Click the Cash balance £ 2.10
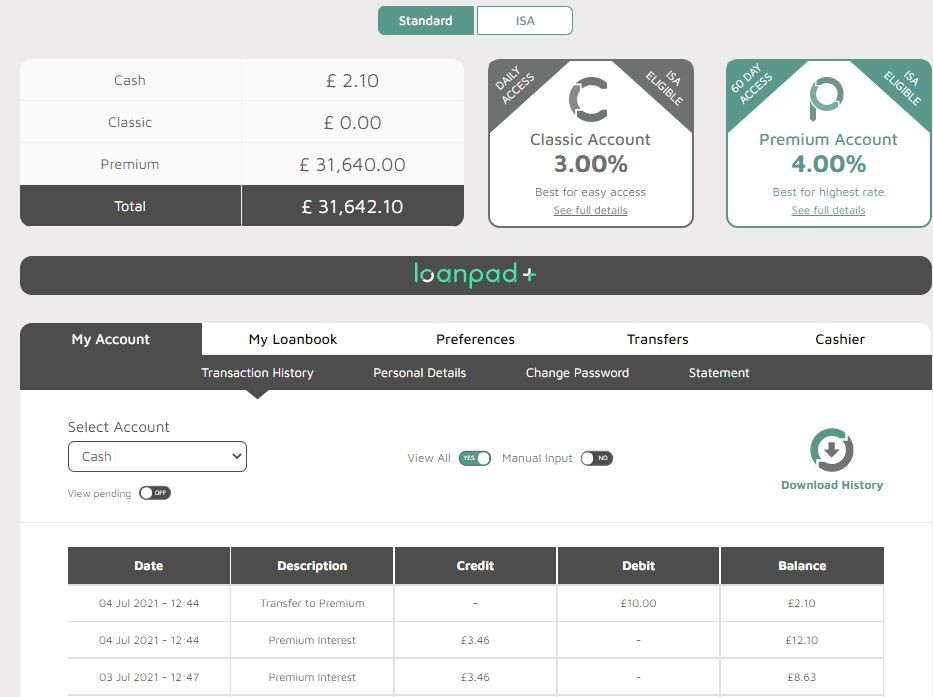Screen dimensions: 933x697 click(x=352, y=80)
